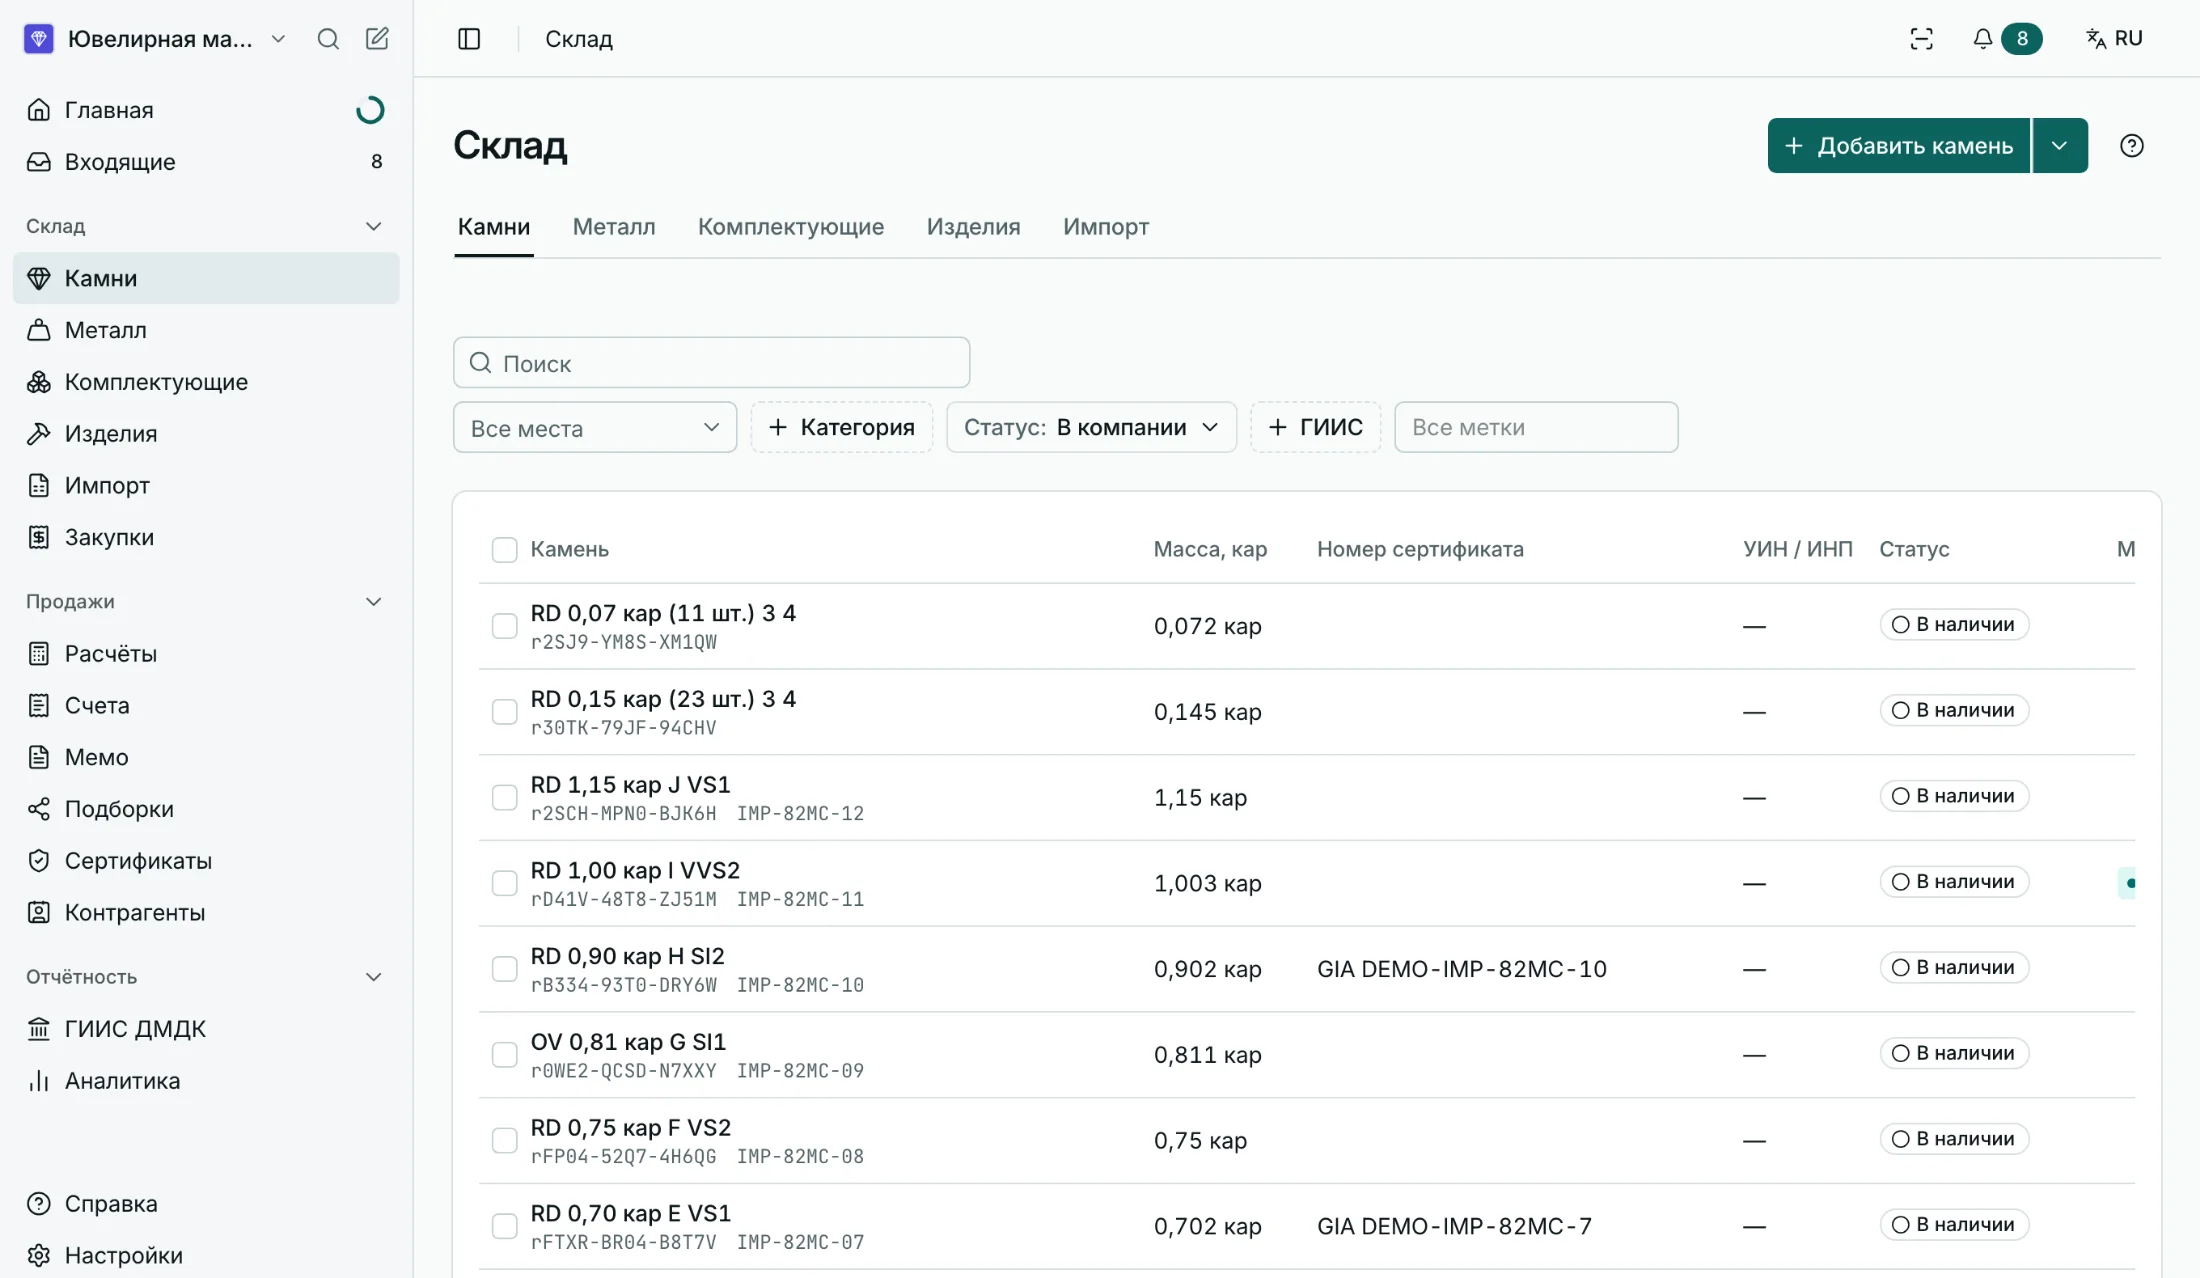Check the row RD 0,70 кар E VS1

pyautogui.click(x=505, y=1227)
